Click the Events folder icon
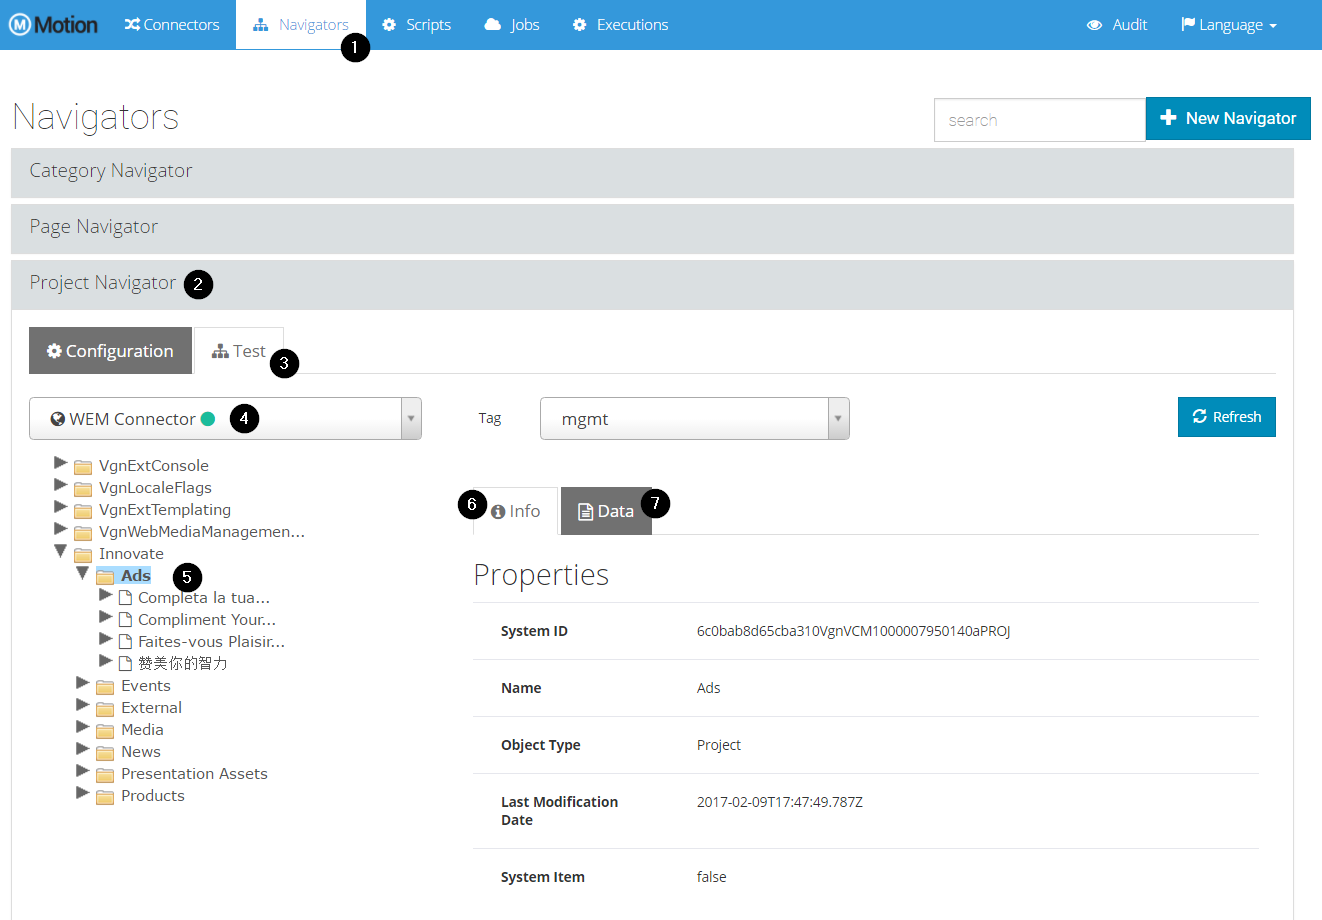1322x920 pixels. pyautogui.click(x=105, y=687)
